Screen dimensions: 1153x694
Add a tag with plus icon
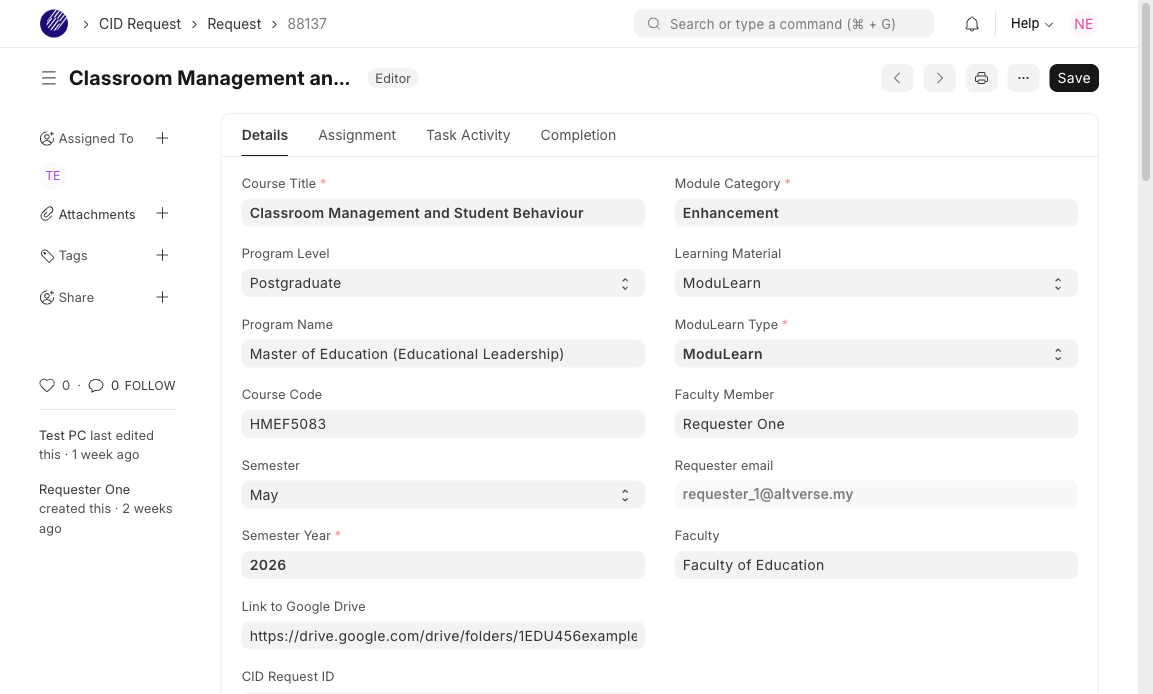[x=162, y=256]
